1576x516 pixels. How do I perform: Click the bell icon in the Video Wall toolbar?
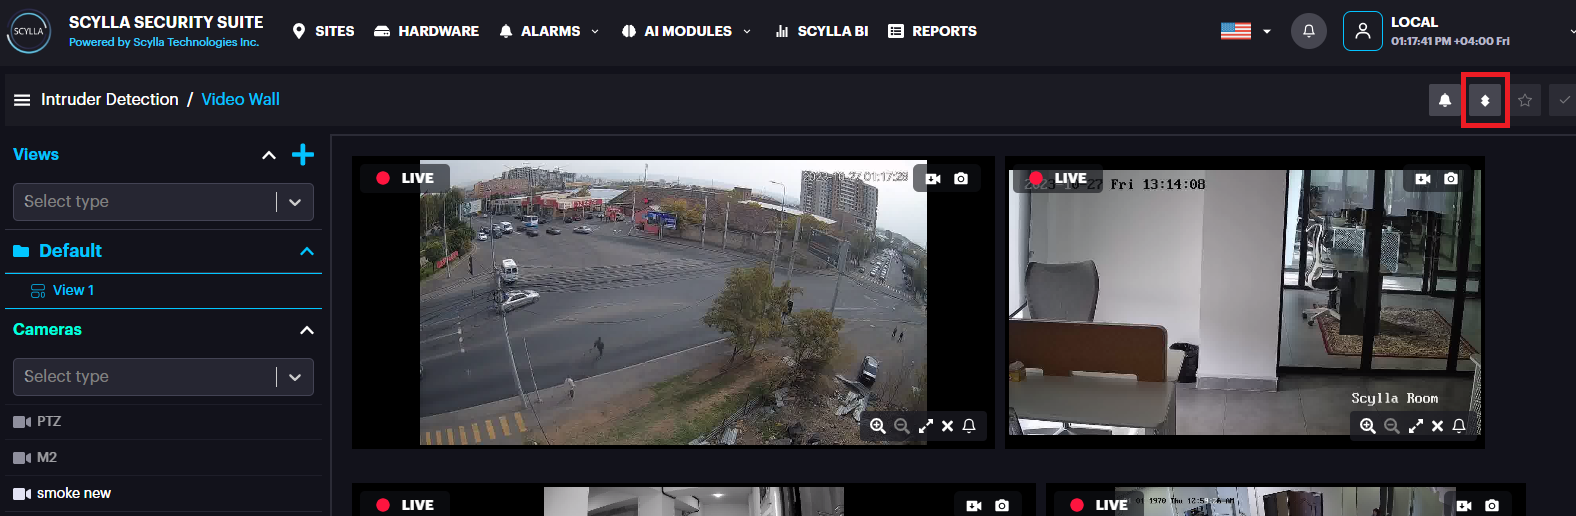click(1445, 100)
